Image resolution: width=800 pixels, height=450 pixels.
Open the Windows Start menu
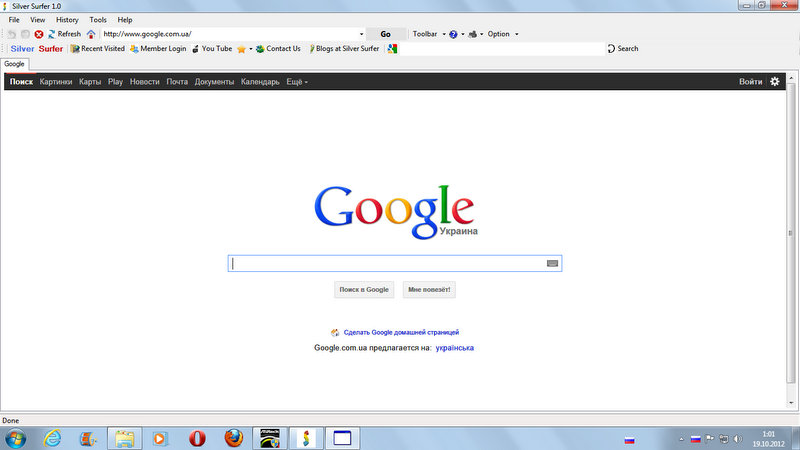(x=15, y=439)
